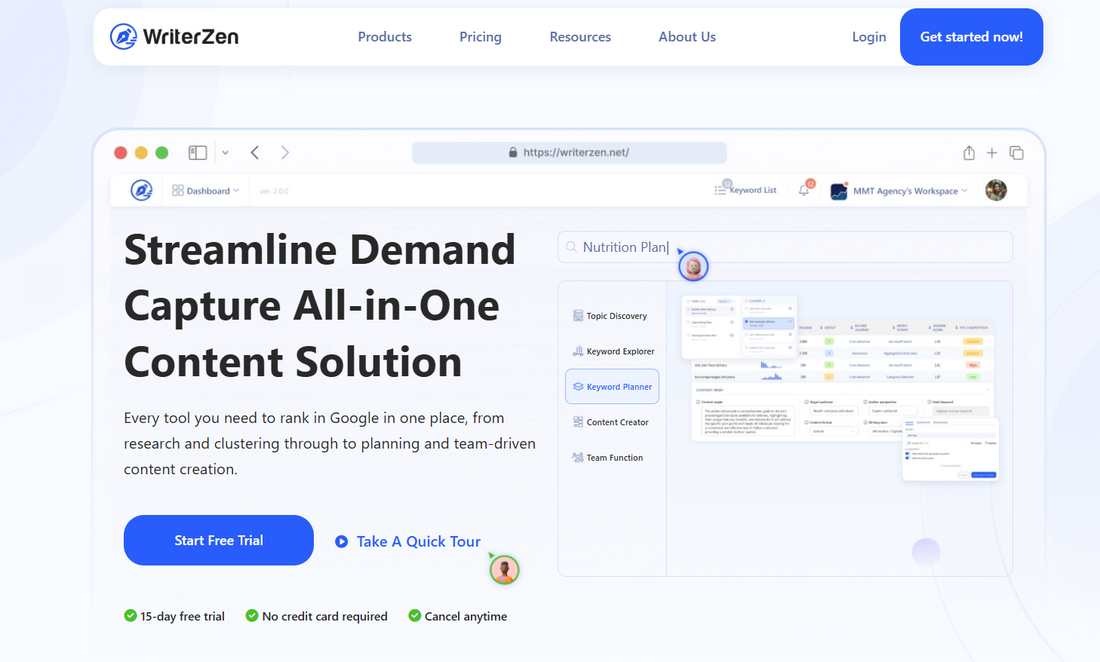Image resolution: width=1100 pixels, height=662 pixels.
Task: Select the Topic Discovery tool
Action: click(611, 315)
